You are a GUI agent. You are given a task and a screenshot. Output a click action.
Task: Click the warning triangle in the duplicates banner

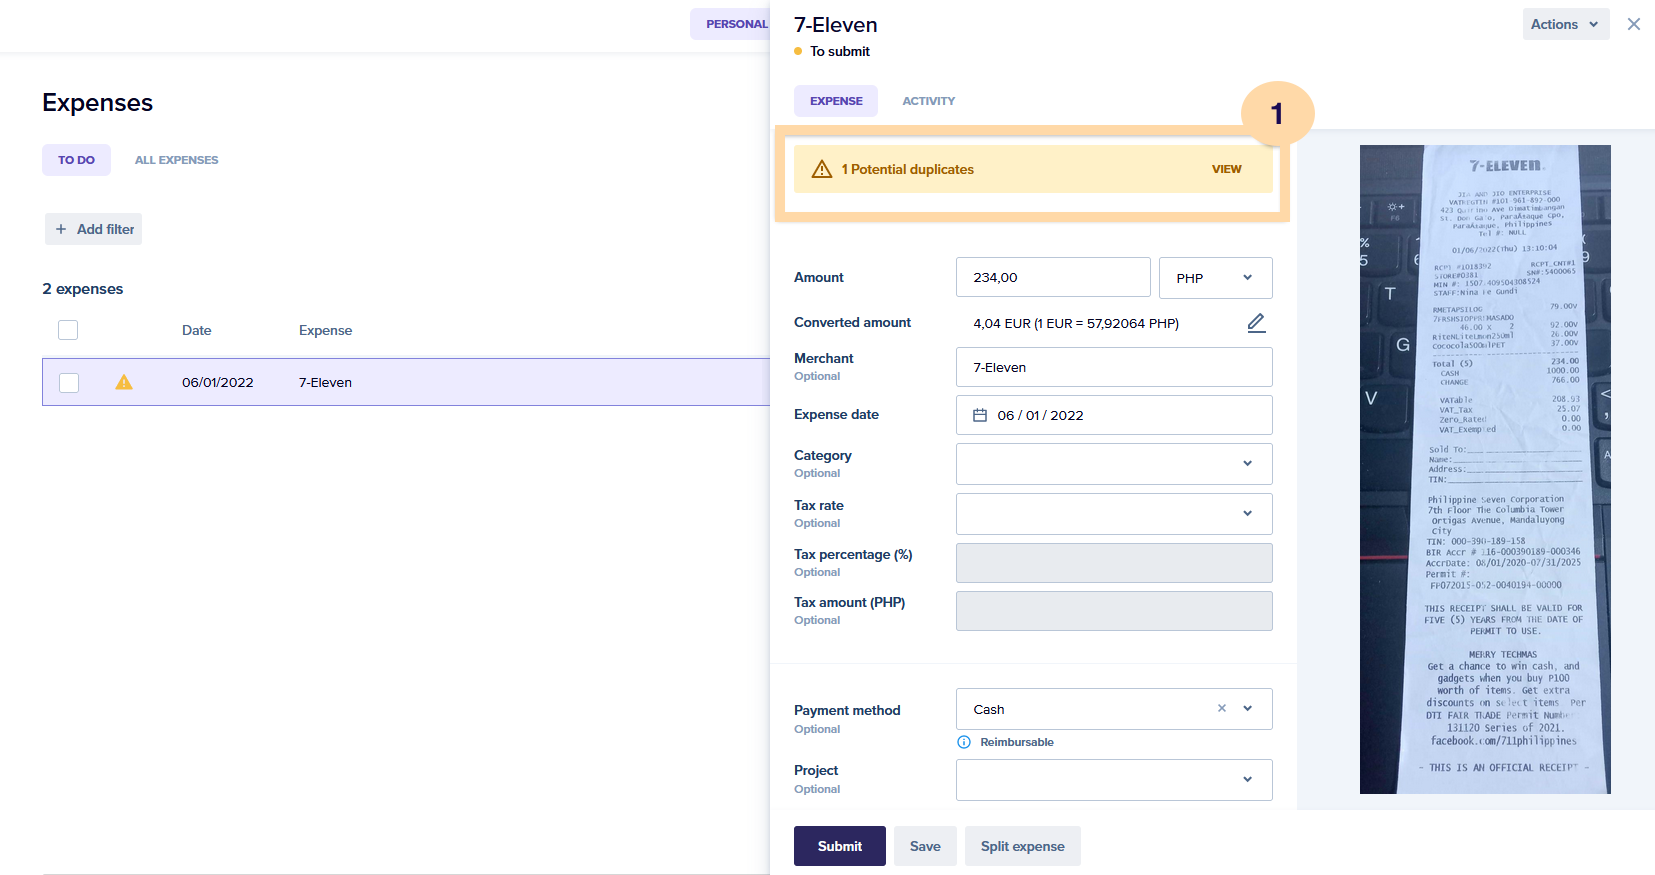(822, 169)
